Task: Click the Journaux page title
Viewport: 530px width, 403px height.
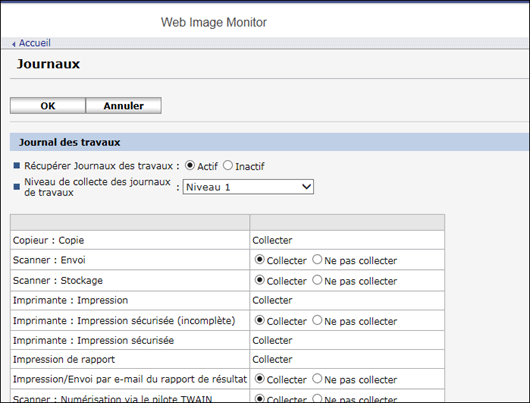Action: click(48, 64)
